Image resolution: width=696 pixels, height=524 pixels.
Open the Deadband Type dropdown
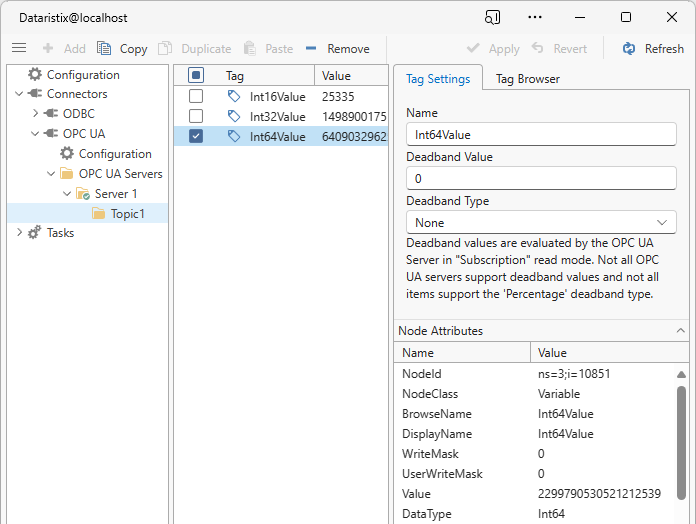point(541,222)
